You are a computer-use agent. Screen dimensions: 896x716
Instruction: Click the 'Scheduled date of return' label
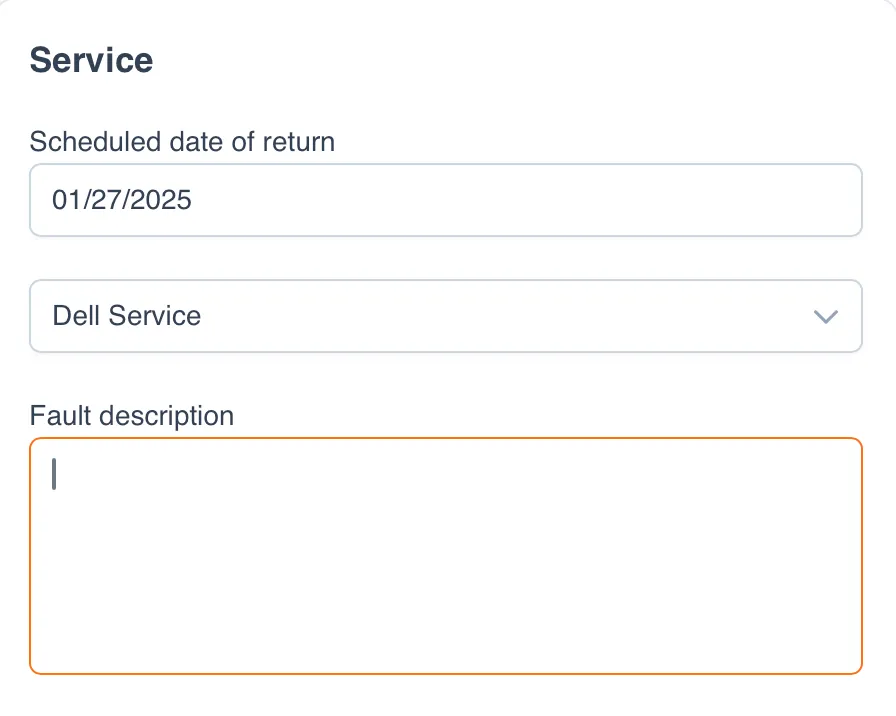(182, 142)
